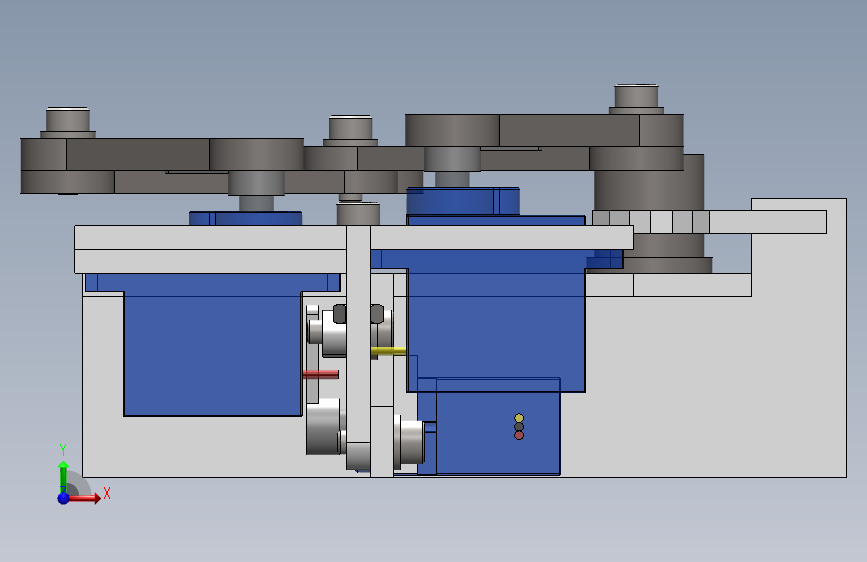Pick the yellow dot on the lower servo box
The width and height of the screenshot is (867, 562).
point(519,418)
